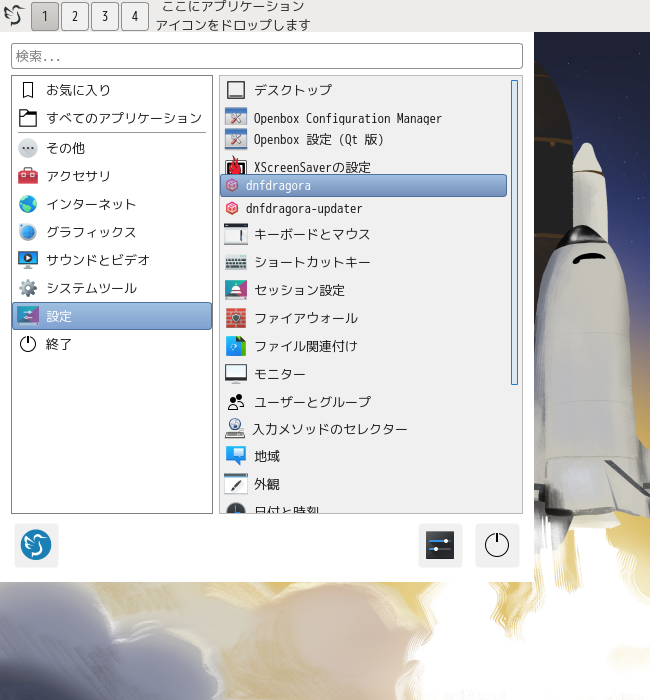The width and height of the screenshot is (650, 700).
Task: Click the application list scrollbar
Action: 514,232
